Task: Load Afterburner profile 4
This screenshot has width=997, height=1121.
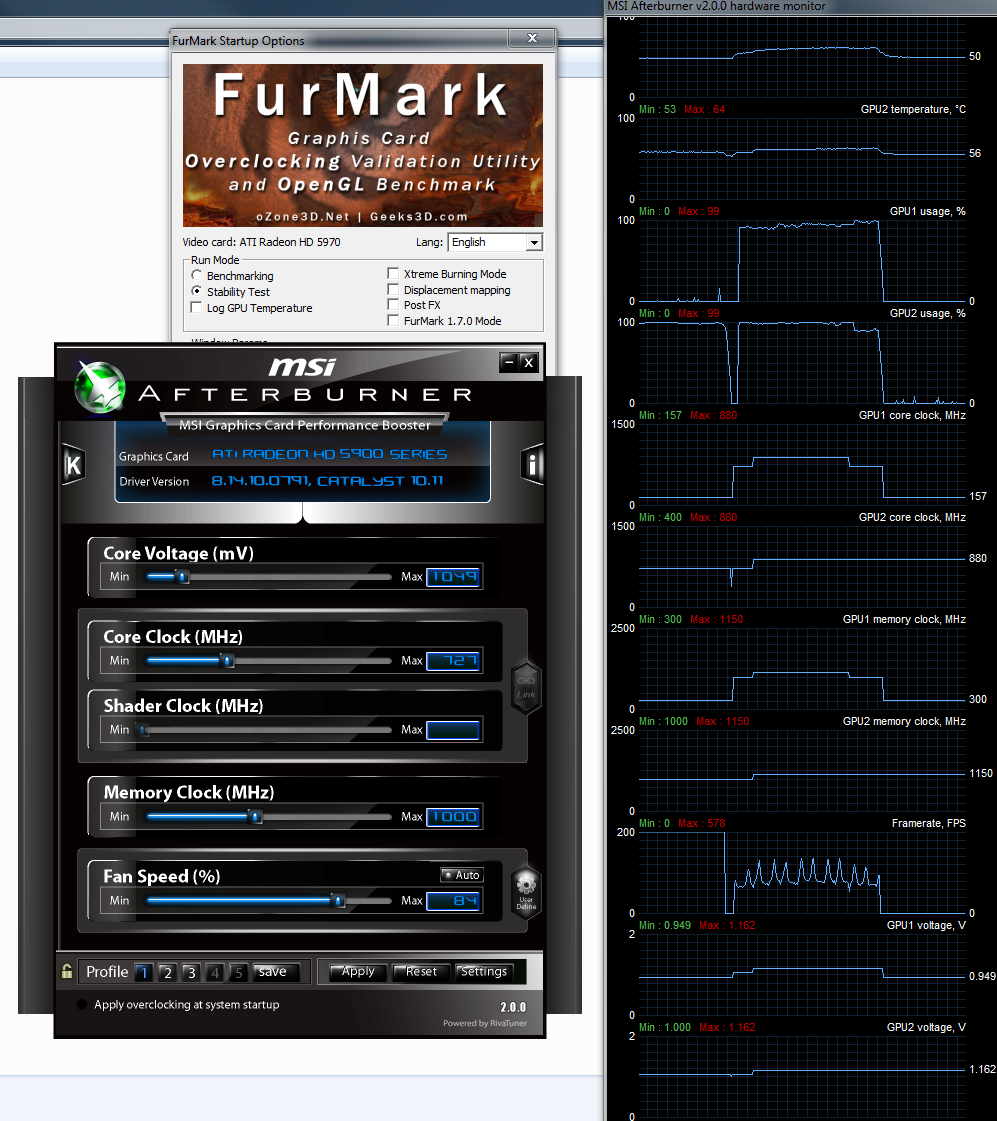Action: tap(214, 972)
